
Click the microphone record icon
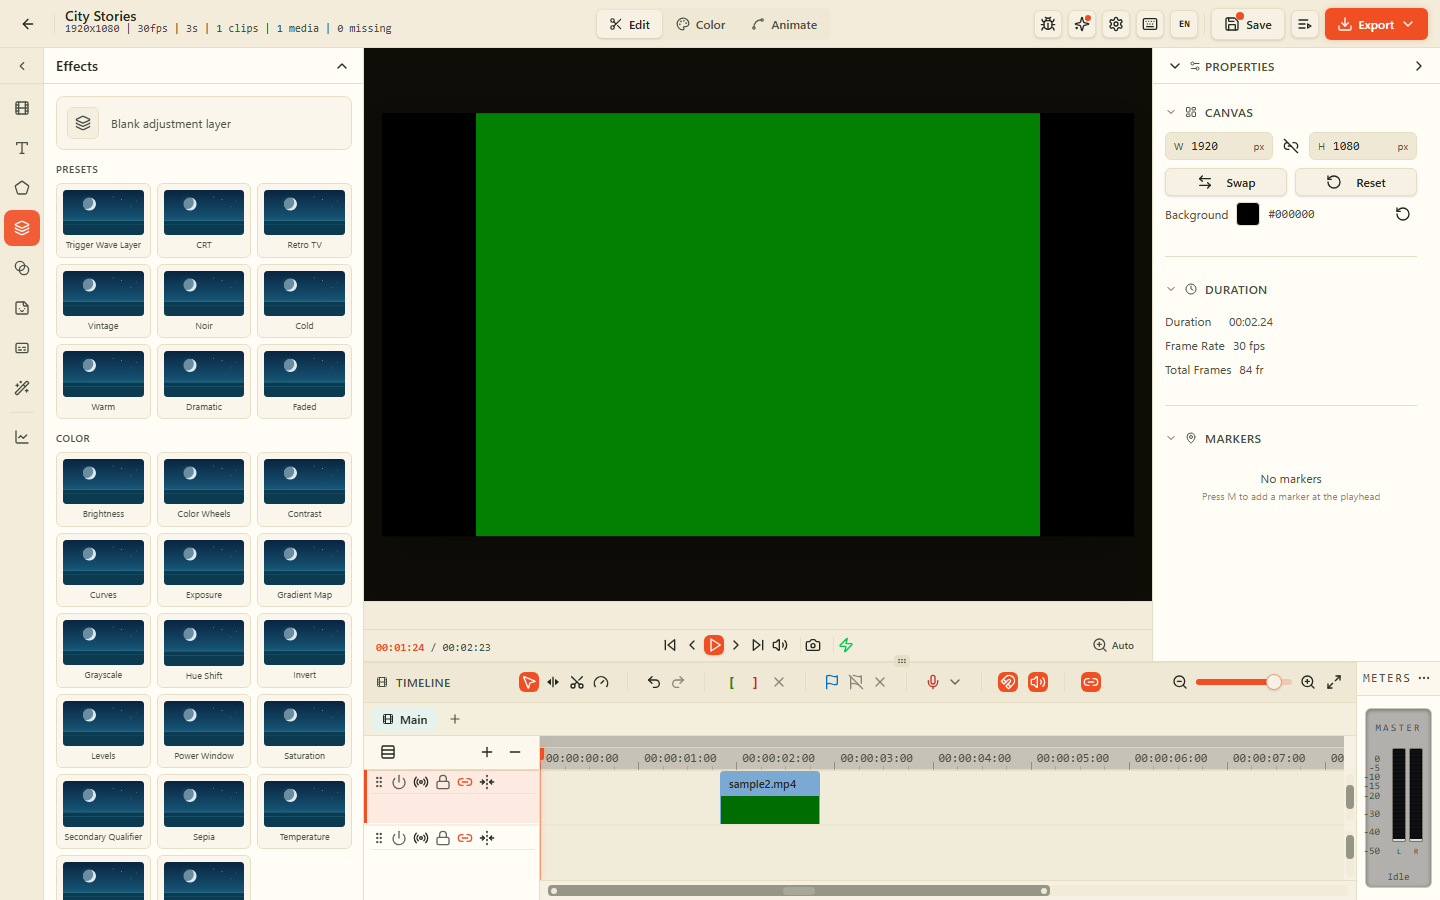click(x=933, y=682)
